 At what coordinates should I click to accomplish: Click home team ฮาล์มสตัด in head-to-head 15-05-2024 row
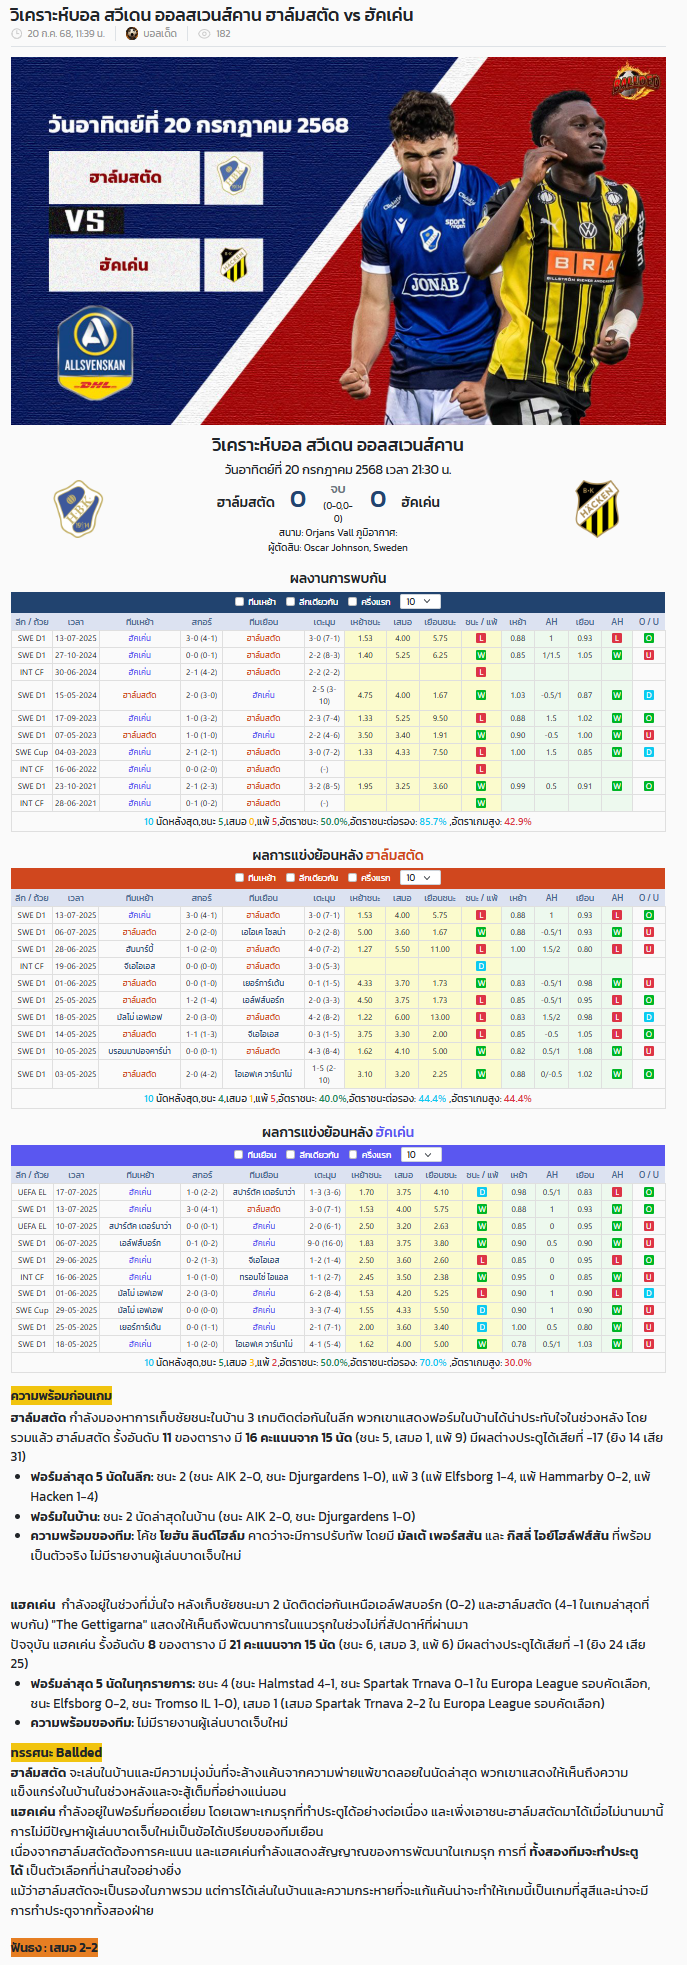(x=139, y=695)
